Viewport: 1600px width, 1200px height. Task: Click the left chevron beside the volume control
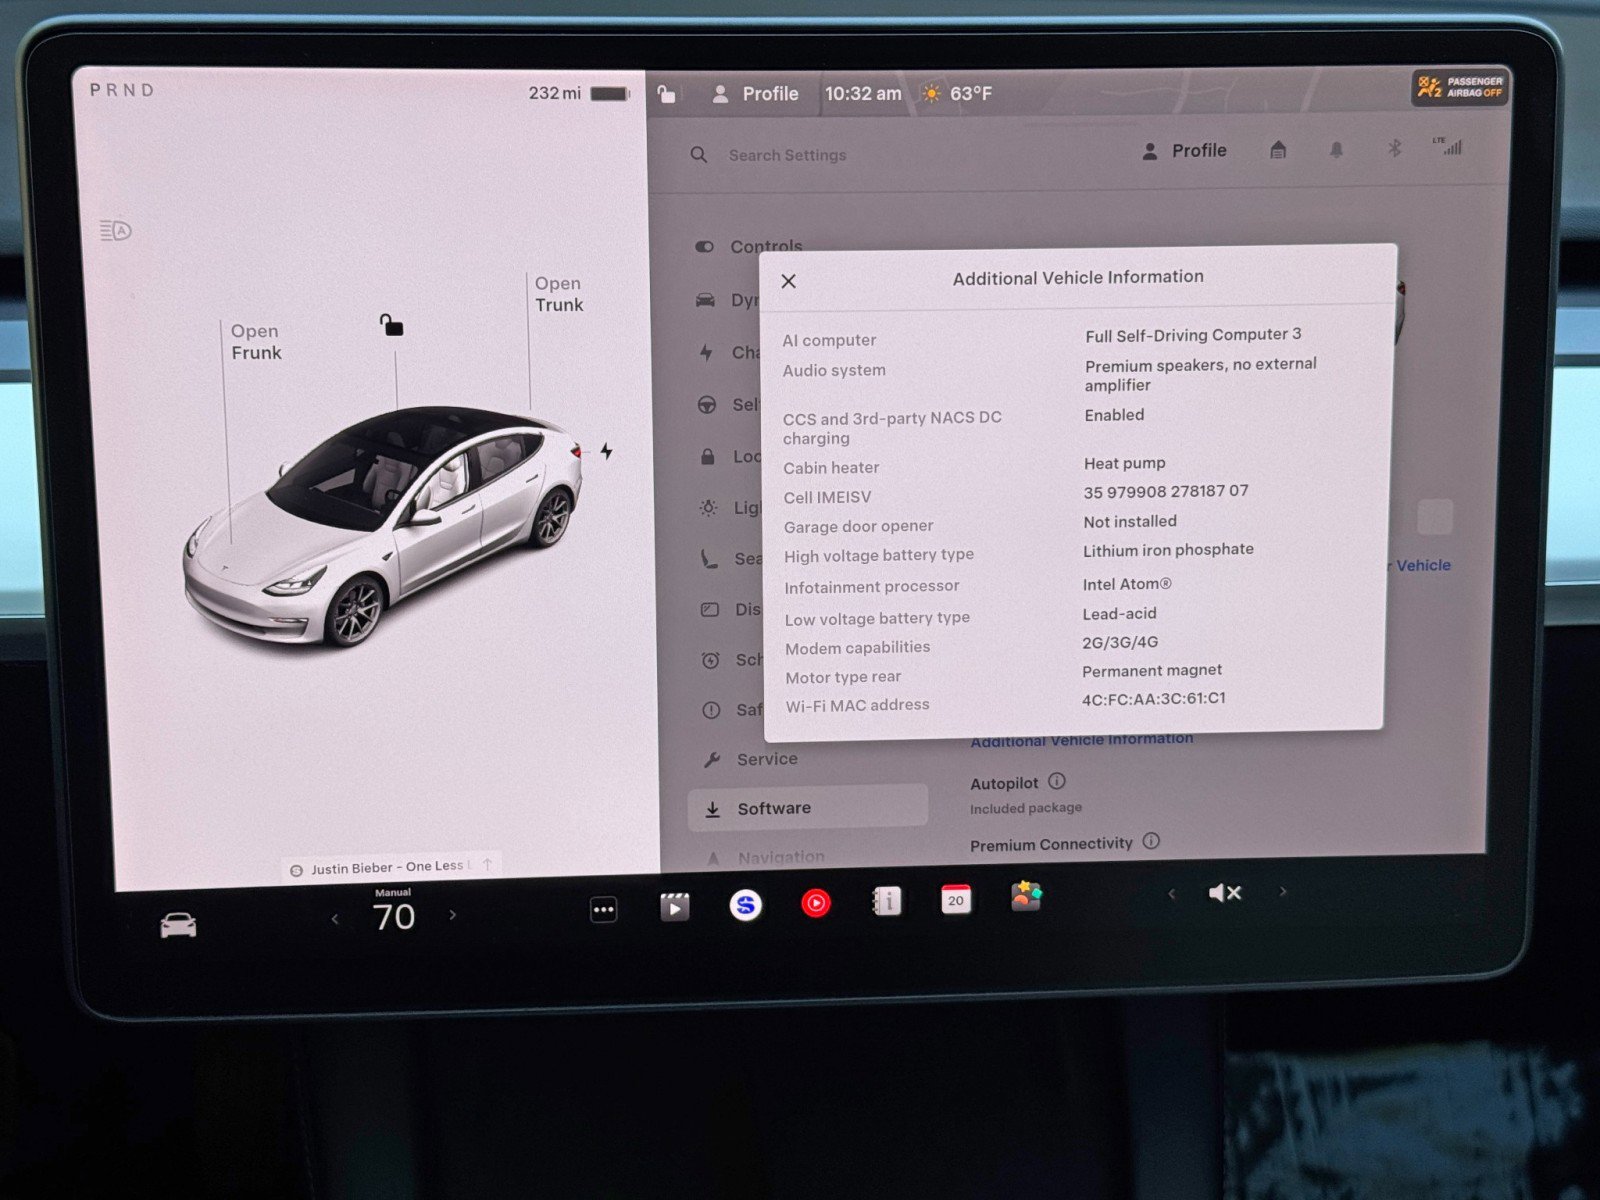click(x=1170, y=893)
